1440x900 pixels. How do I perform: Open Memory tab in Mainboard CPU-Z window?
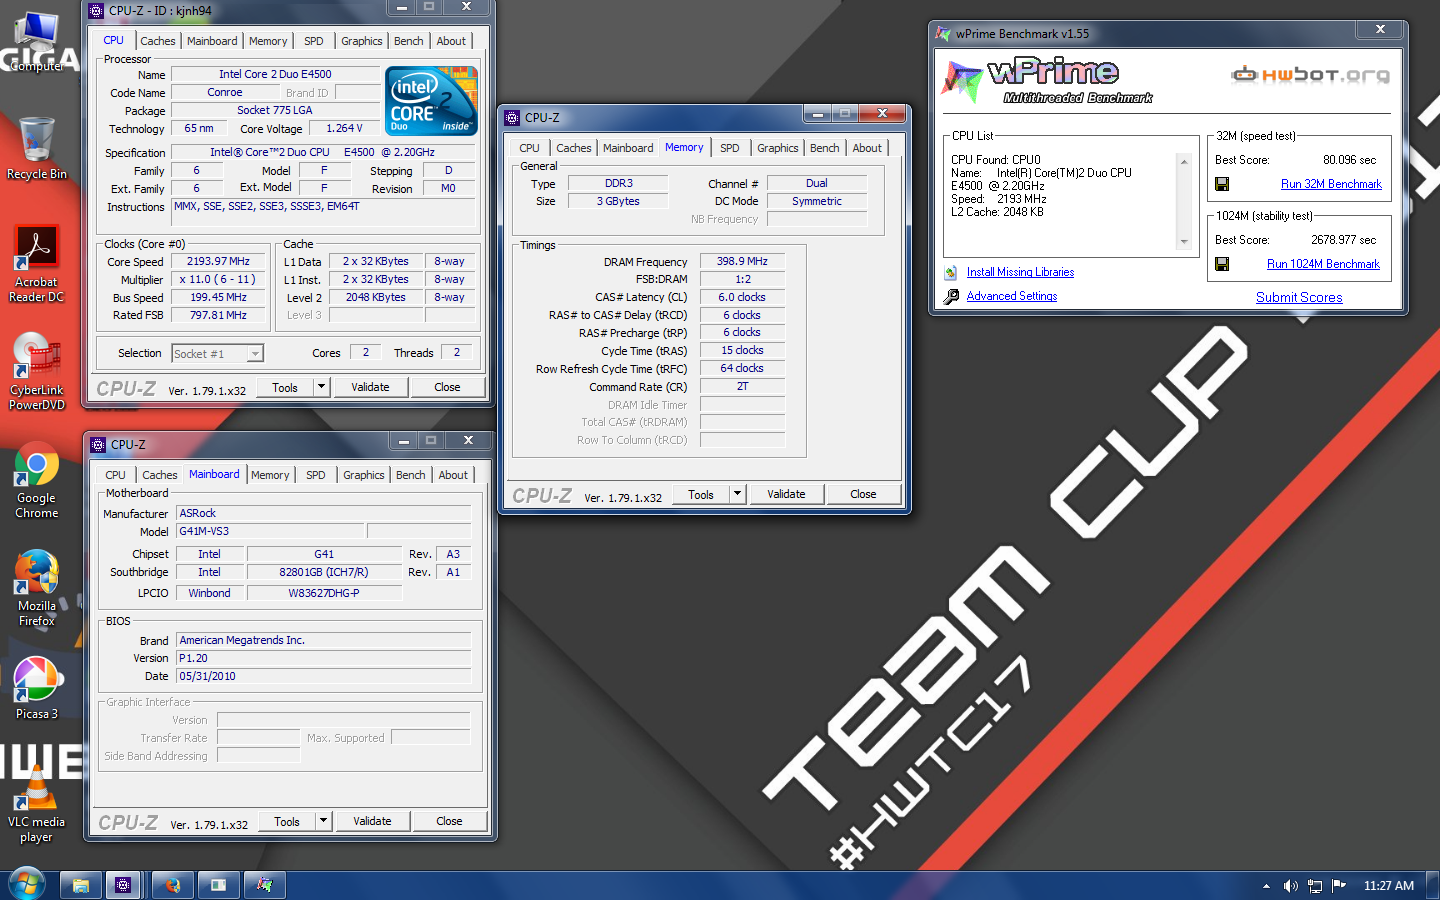270,475
